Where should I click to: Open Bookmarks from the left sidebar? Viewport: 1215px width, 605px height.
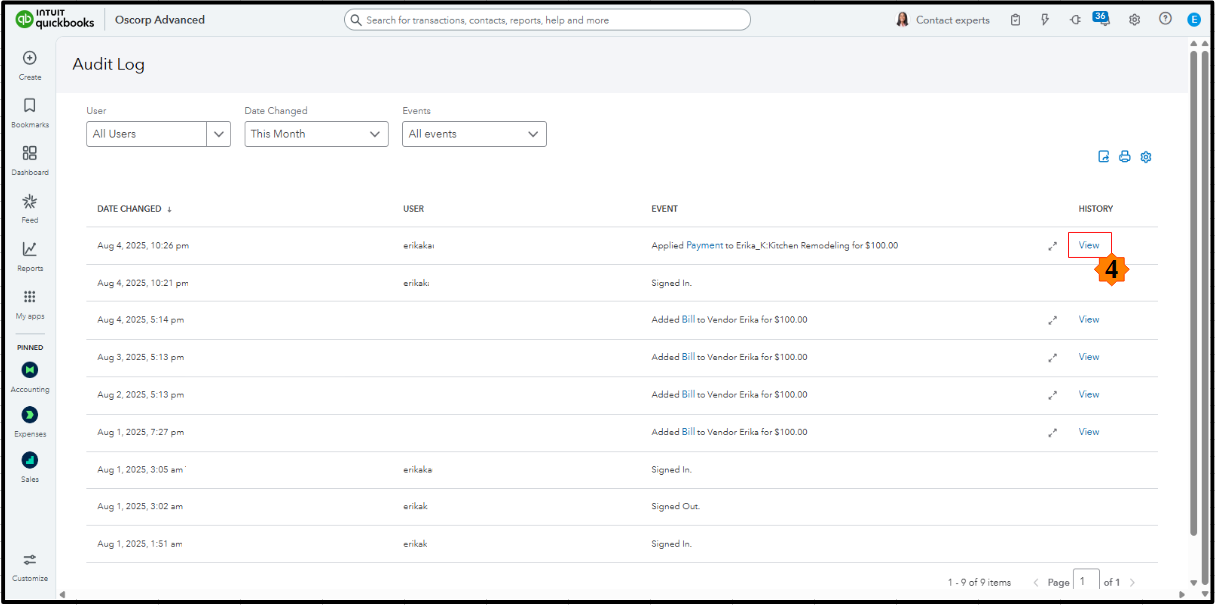point(30,106)
